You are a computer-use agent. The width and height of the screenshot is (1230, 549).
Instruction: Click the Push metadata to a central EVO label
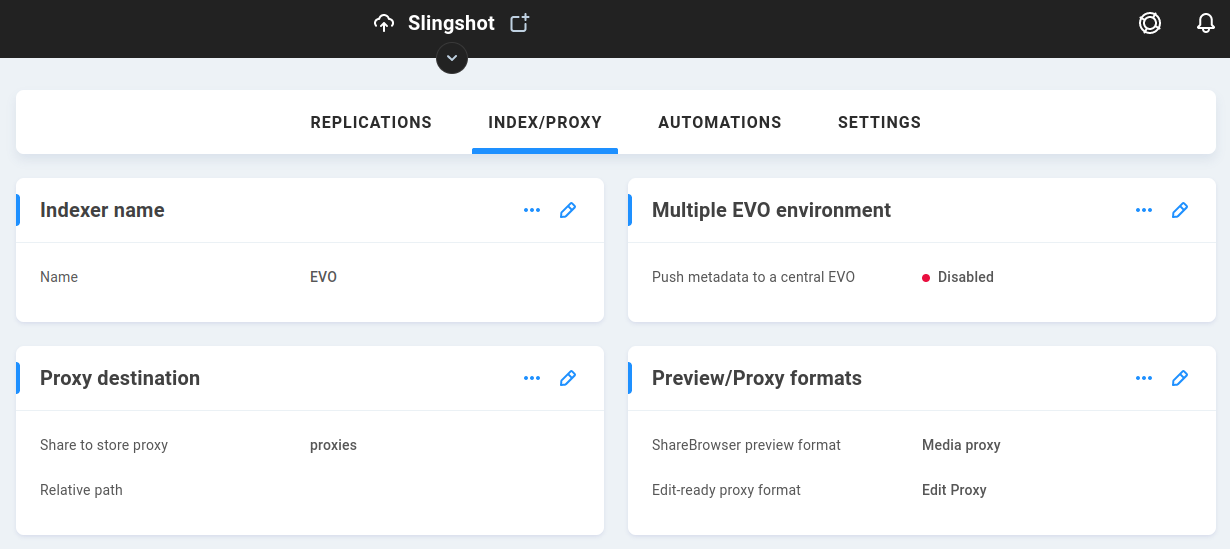(753, 277)
